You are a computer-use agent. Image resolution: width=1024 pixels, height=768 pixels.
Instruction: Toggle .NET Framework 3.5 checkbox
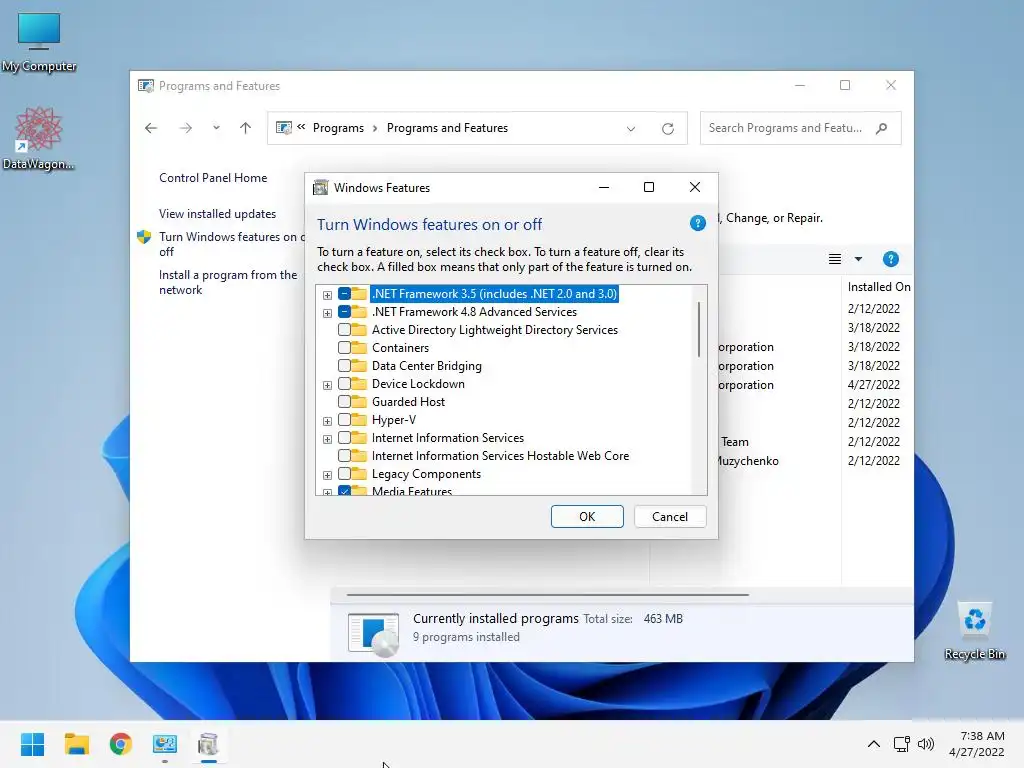click(344, 294)
